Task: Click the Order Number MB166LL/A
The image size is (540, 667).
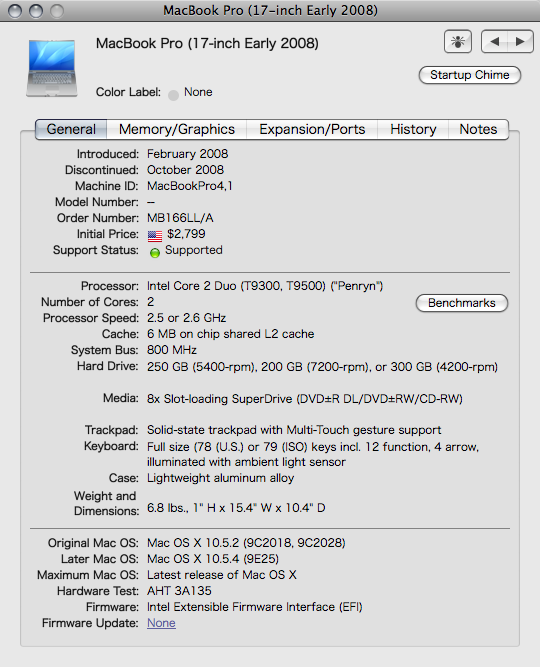Action: point(180,218)
